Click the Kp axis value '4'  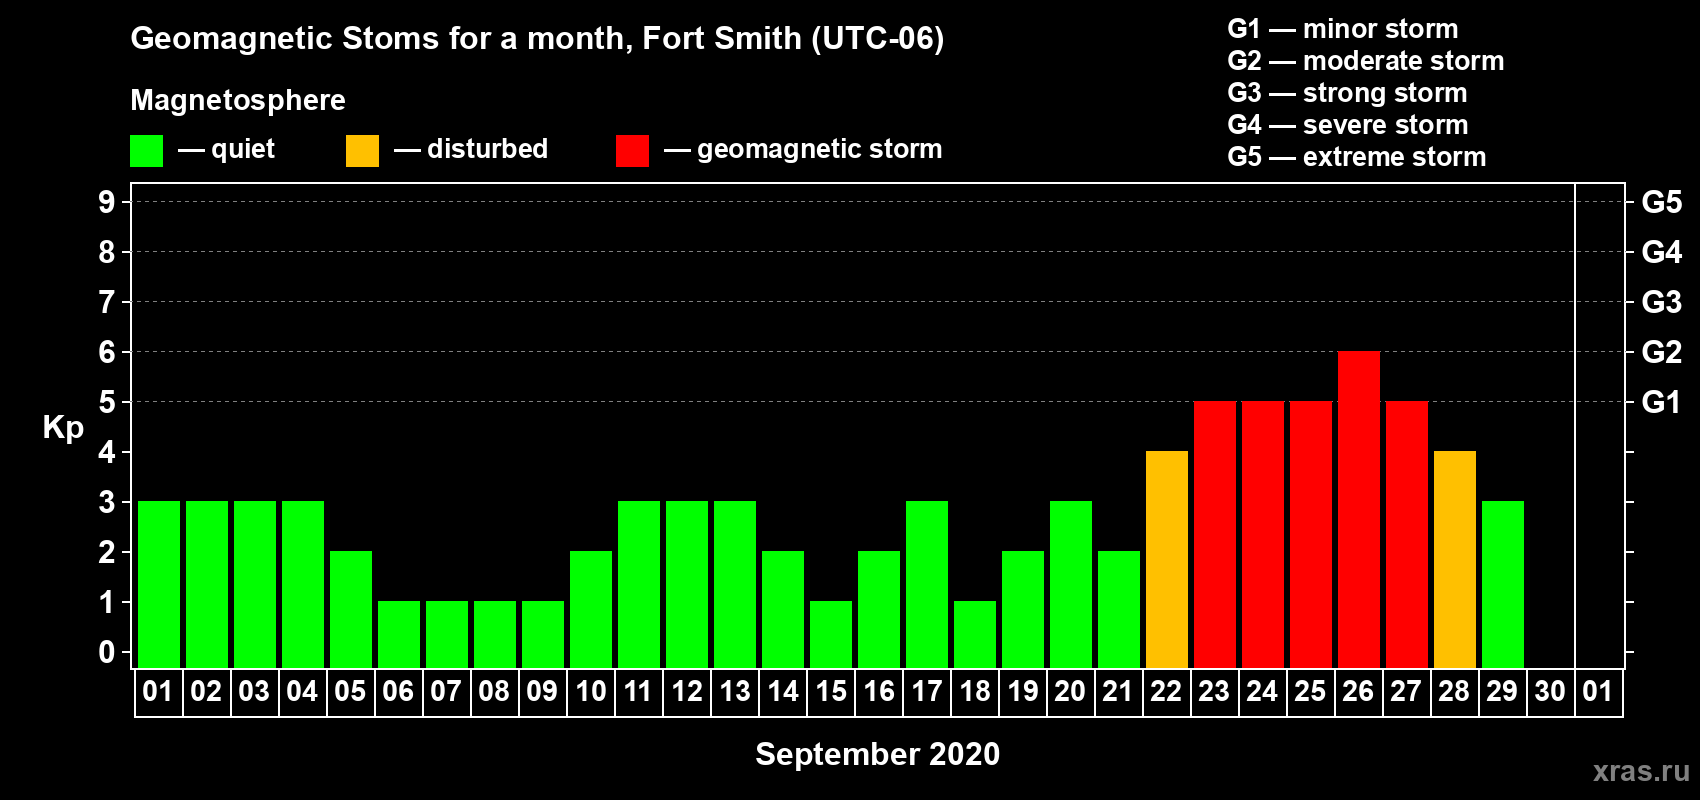107,452
